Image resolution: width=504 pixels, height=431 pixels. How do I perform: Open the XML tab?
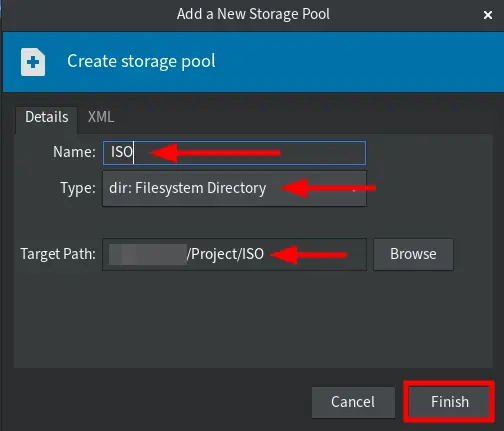point(101,117)
